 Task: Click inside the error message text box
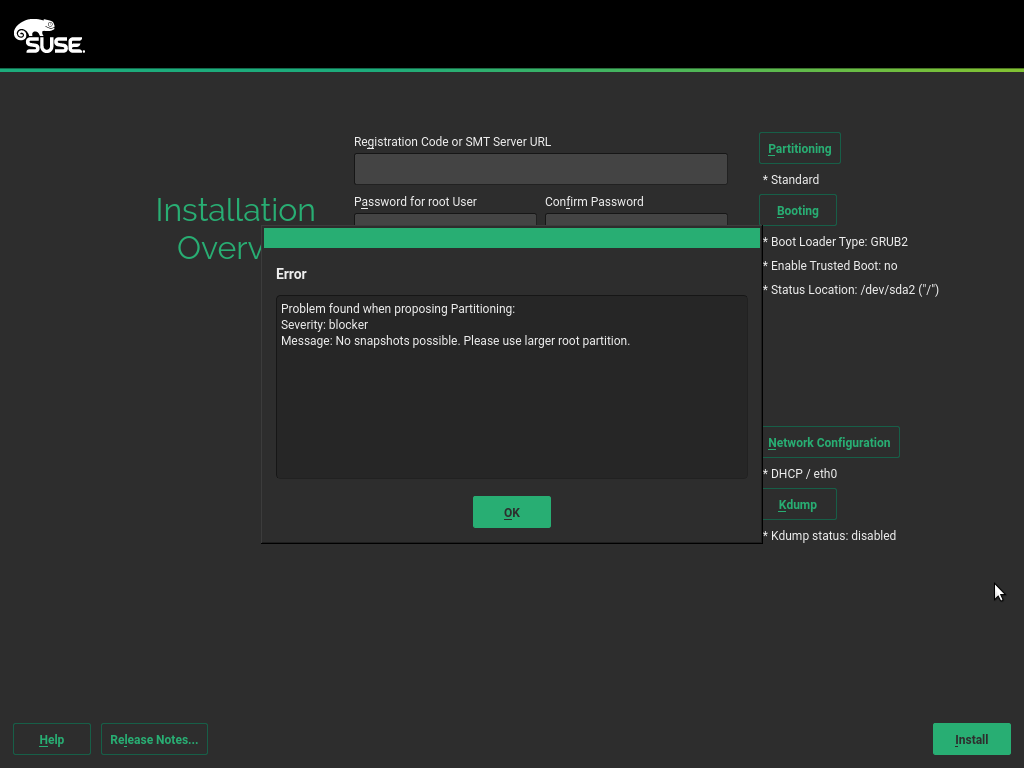pyautogui.click(x=511, y=410)
